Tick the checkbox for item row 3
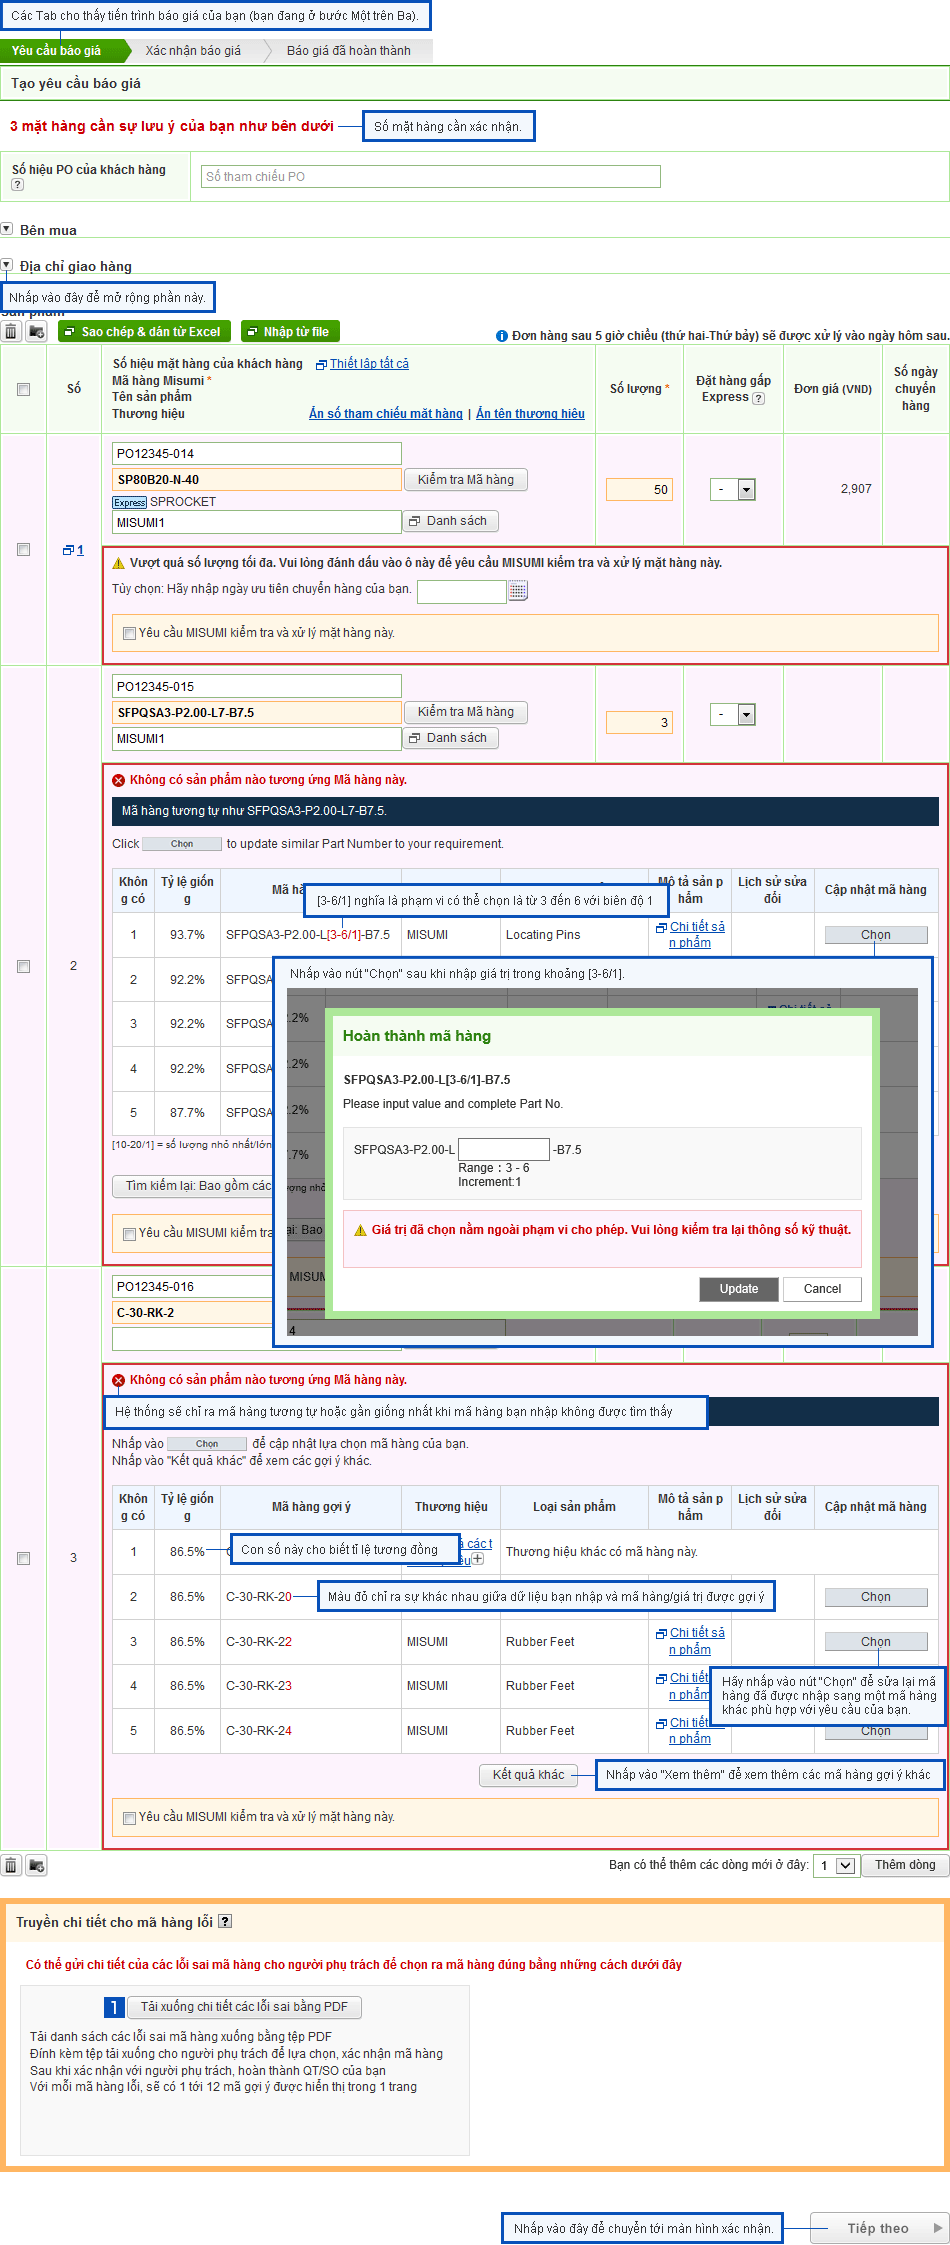The width and height of the screenshot is (950, 2245). pos(23,1558)
